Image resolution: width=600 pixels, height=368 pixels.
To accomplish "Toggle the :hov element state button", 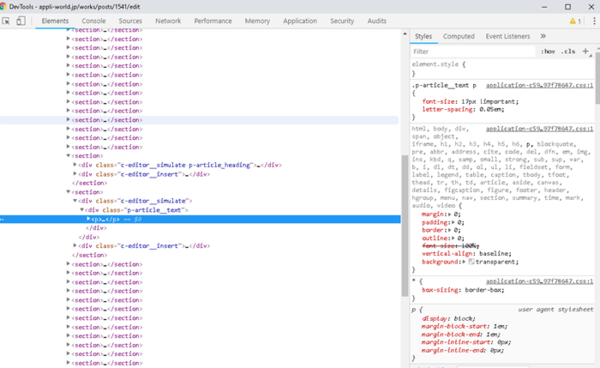I will tap(548, 51).
